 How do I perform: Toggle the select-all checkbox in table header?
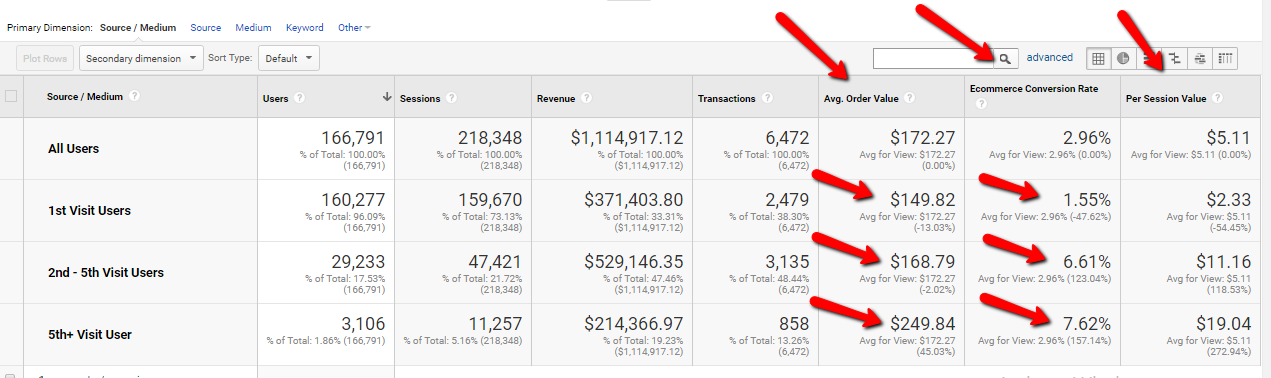(11, 97)
